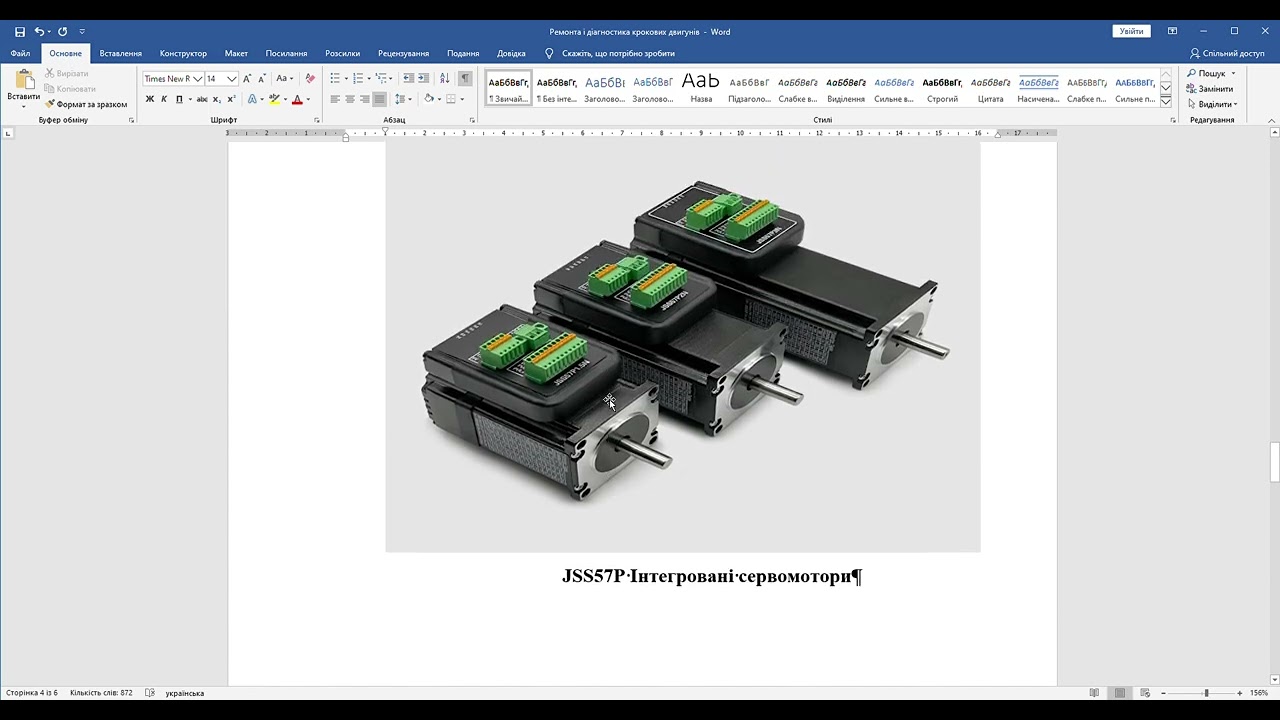
Task: Apply yellow text highlight color
Action: pyautogui.click(x=273, y=99)
